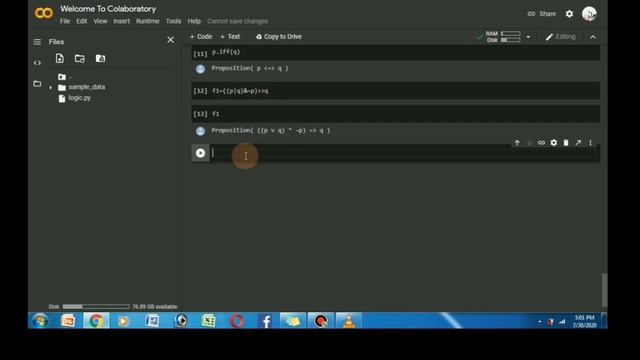Image resolution: width=640 pixels, height=360 pixels.
Task: Open the Edit menu
Action: [82, 21]
